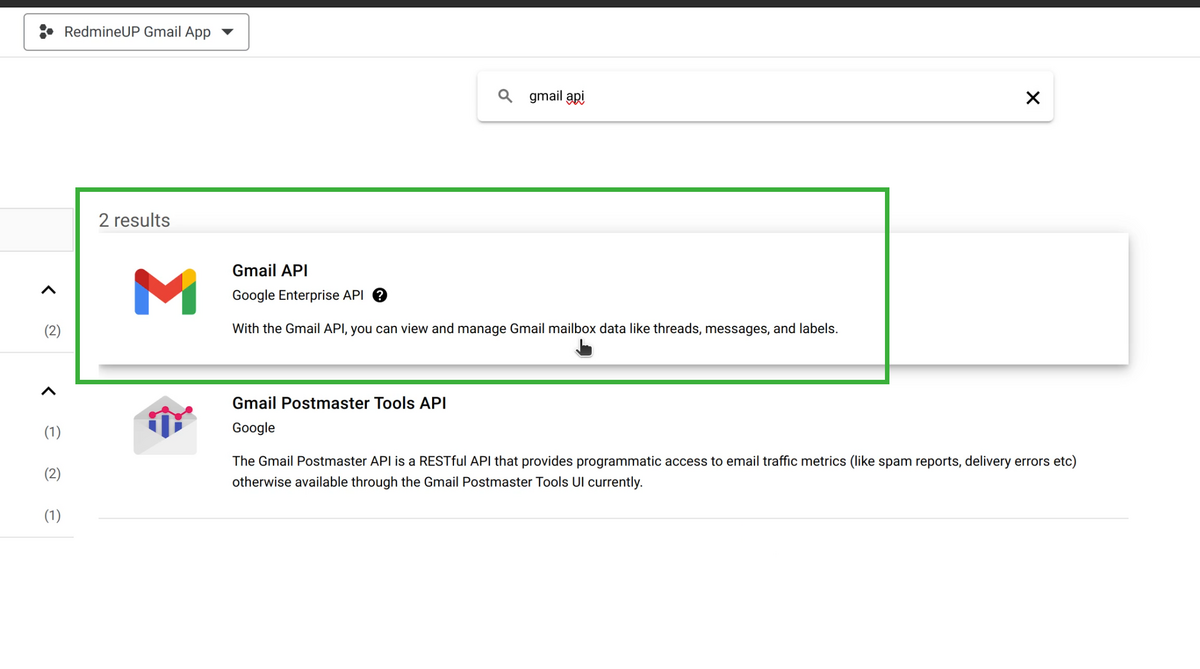
Task: Click the "Gmail Postmaster Tools API" title text
Action: [339, 403]
